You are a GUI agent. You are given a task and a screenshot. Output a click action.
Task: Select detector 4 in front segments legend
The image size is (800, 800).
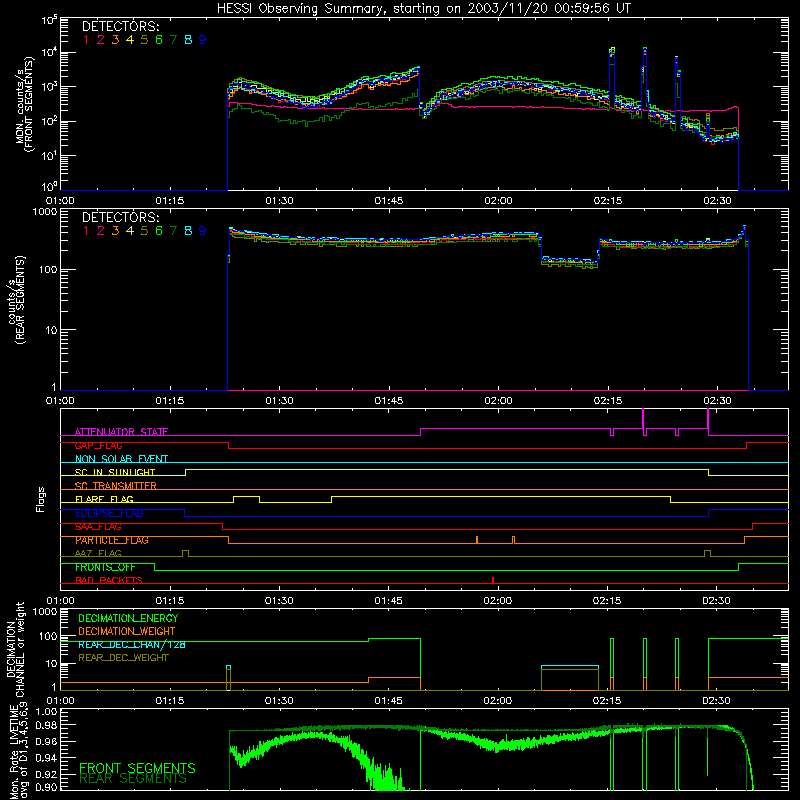click(130, 40)
